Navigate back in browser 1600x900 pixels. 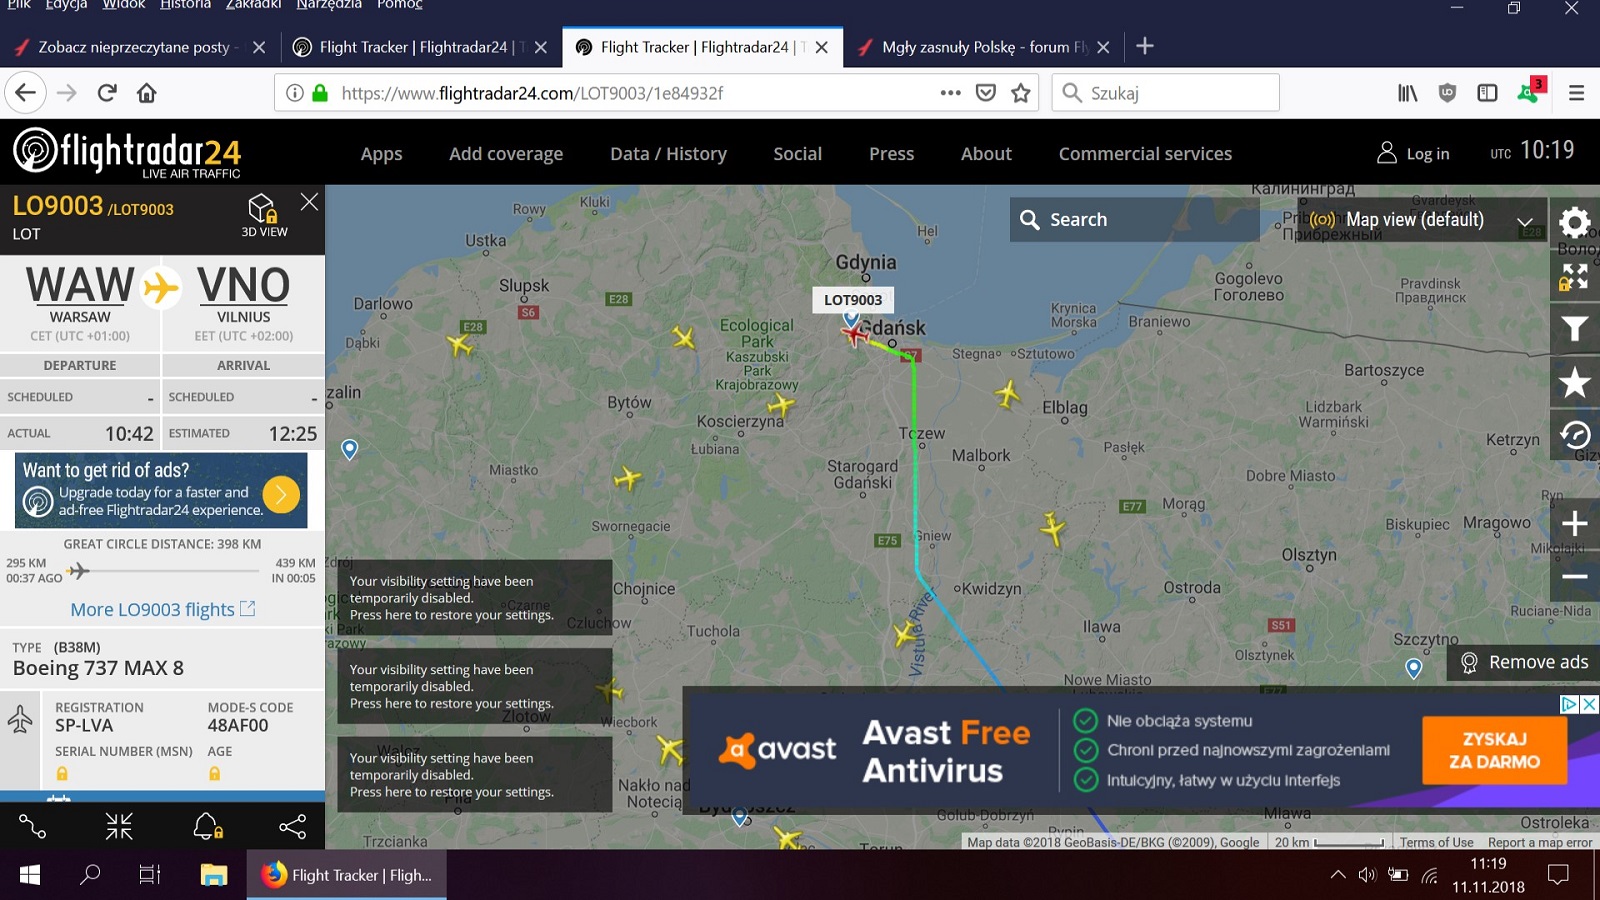click(x=25, y=93)
